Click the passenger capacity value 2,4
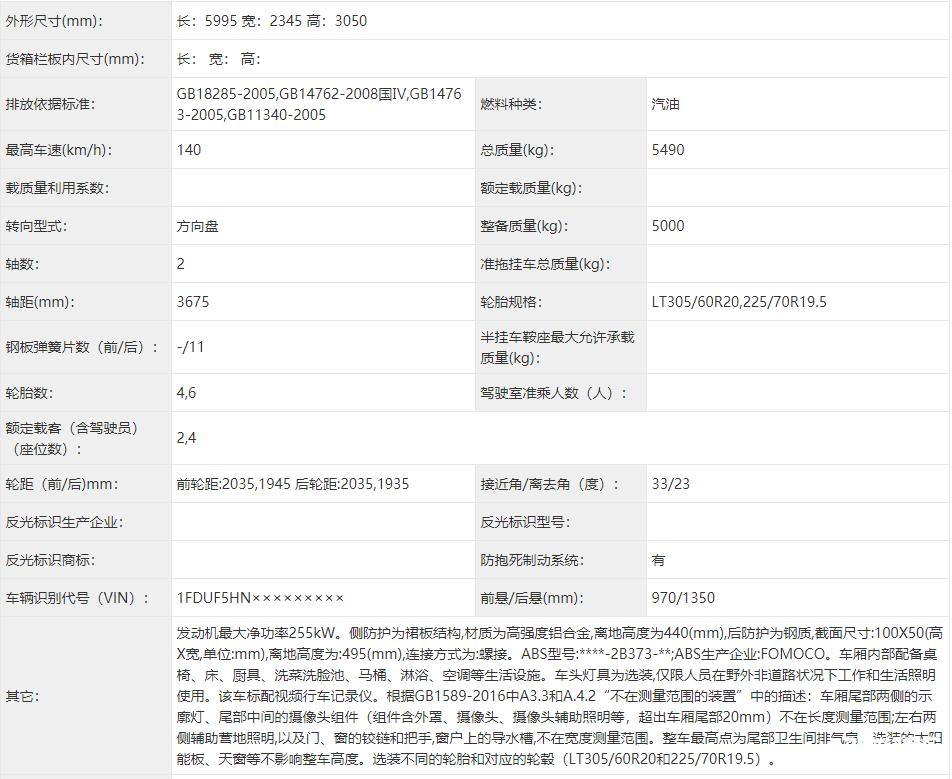 tap(184, 437)
